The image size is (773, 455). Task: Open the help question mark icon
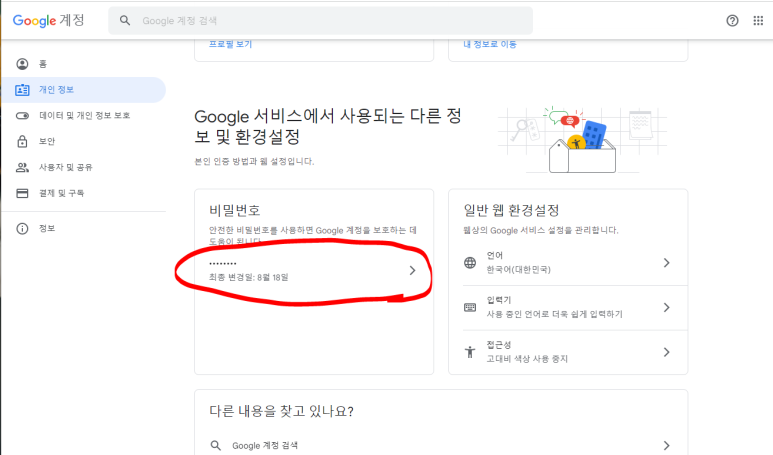click(732, 20)
